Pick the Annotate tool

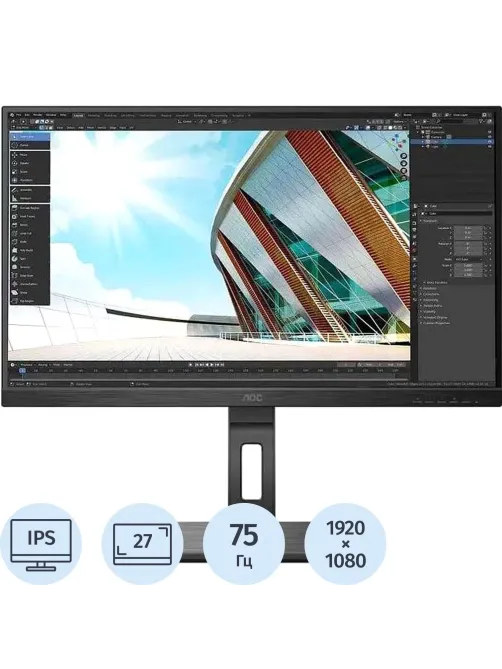tap(29, 190)
